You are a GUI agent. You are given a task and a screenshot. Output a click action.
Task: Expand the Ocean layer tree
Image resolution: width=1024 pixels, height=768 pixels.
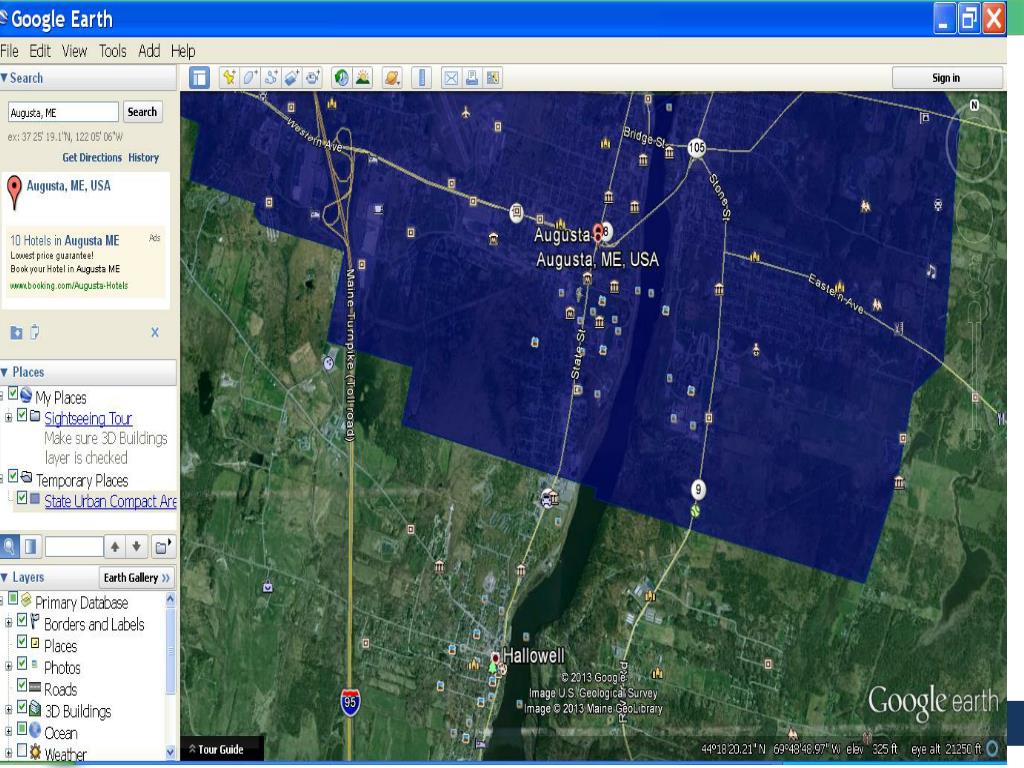[8, 731]
